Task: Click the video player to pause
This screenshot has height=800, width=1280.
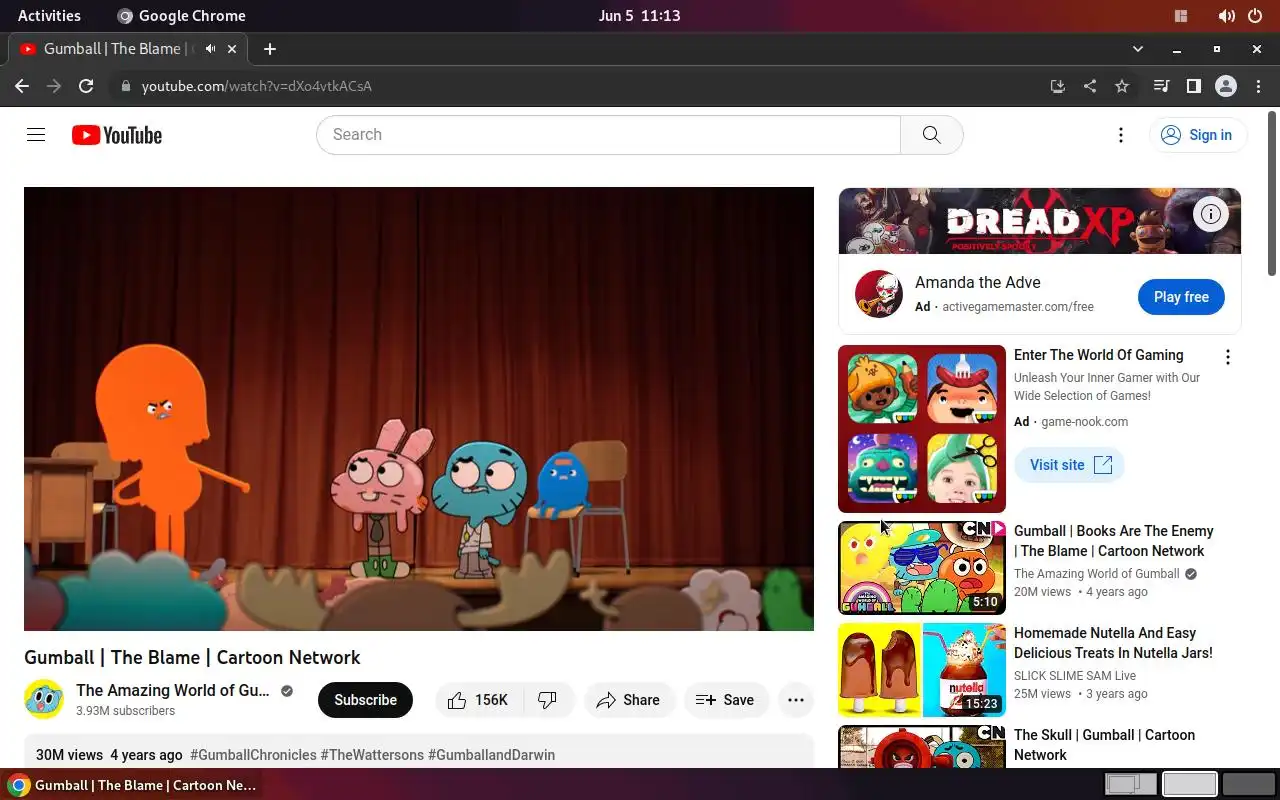Action: (419, 409)
